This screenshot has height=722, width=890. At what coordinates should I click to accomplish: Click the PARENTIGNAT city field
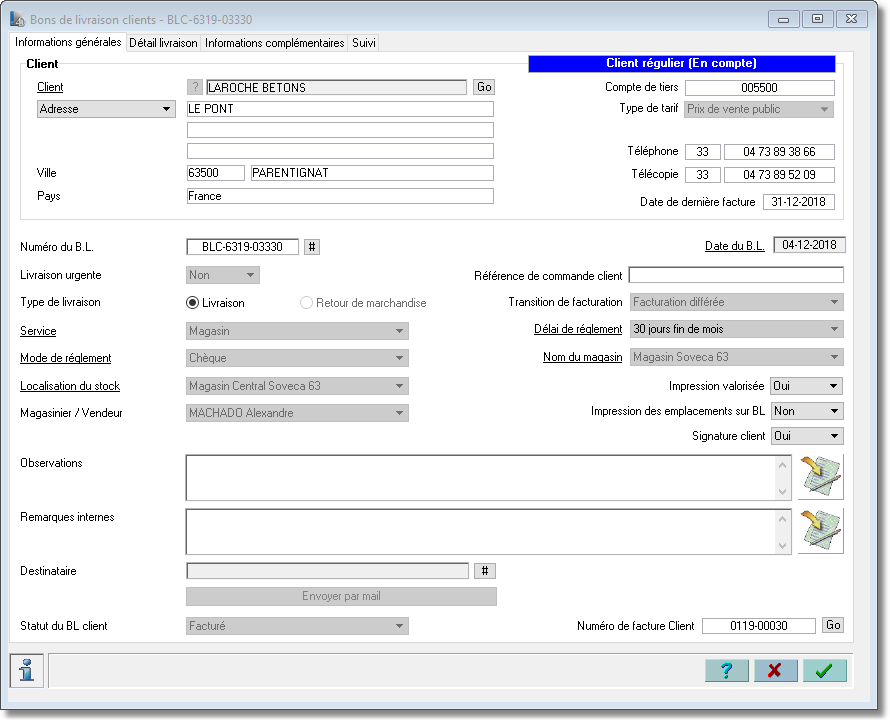click(372, 173)
